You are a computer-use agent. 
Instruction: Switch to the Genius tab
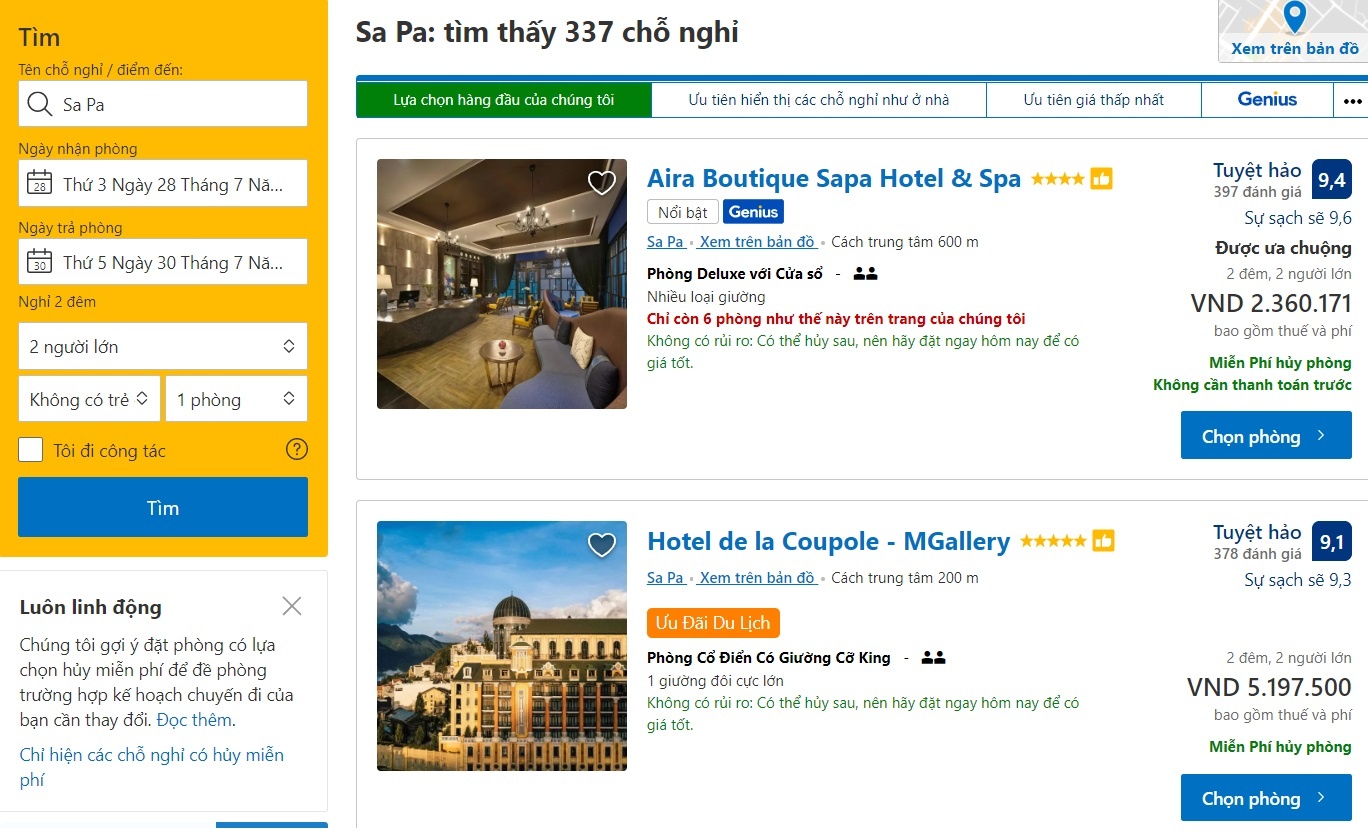(1266, 100)
